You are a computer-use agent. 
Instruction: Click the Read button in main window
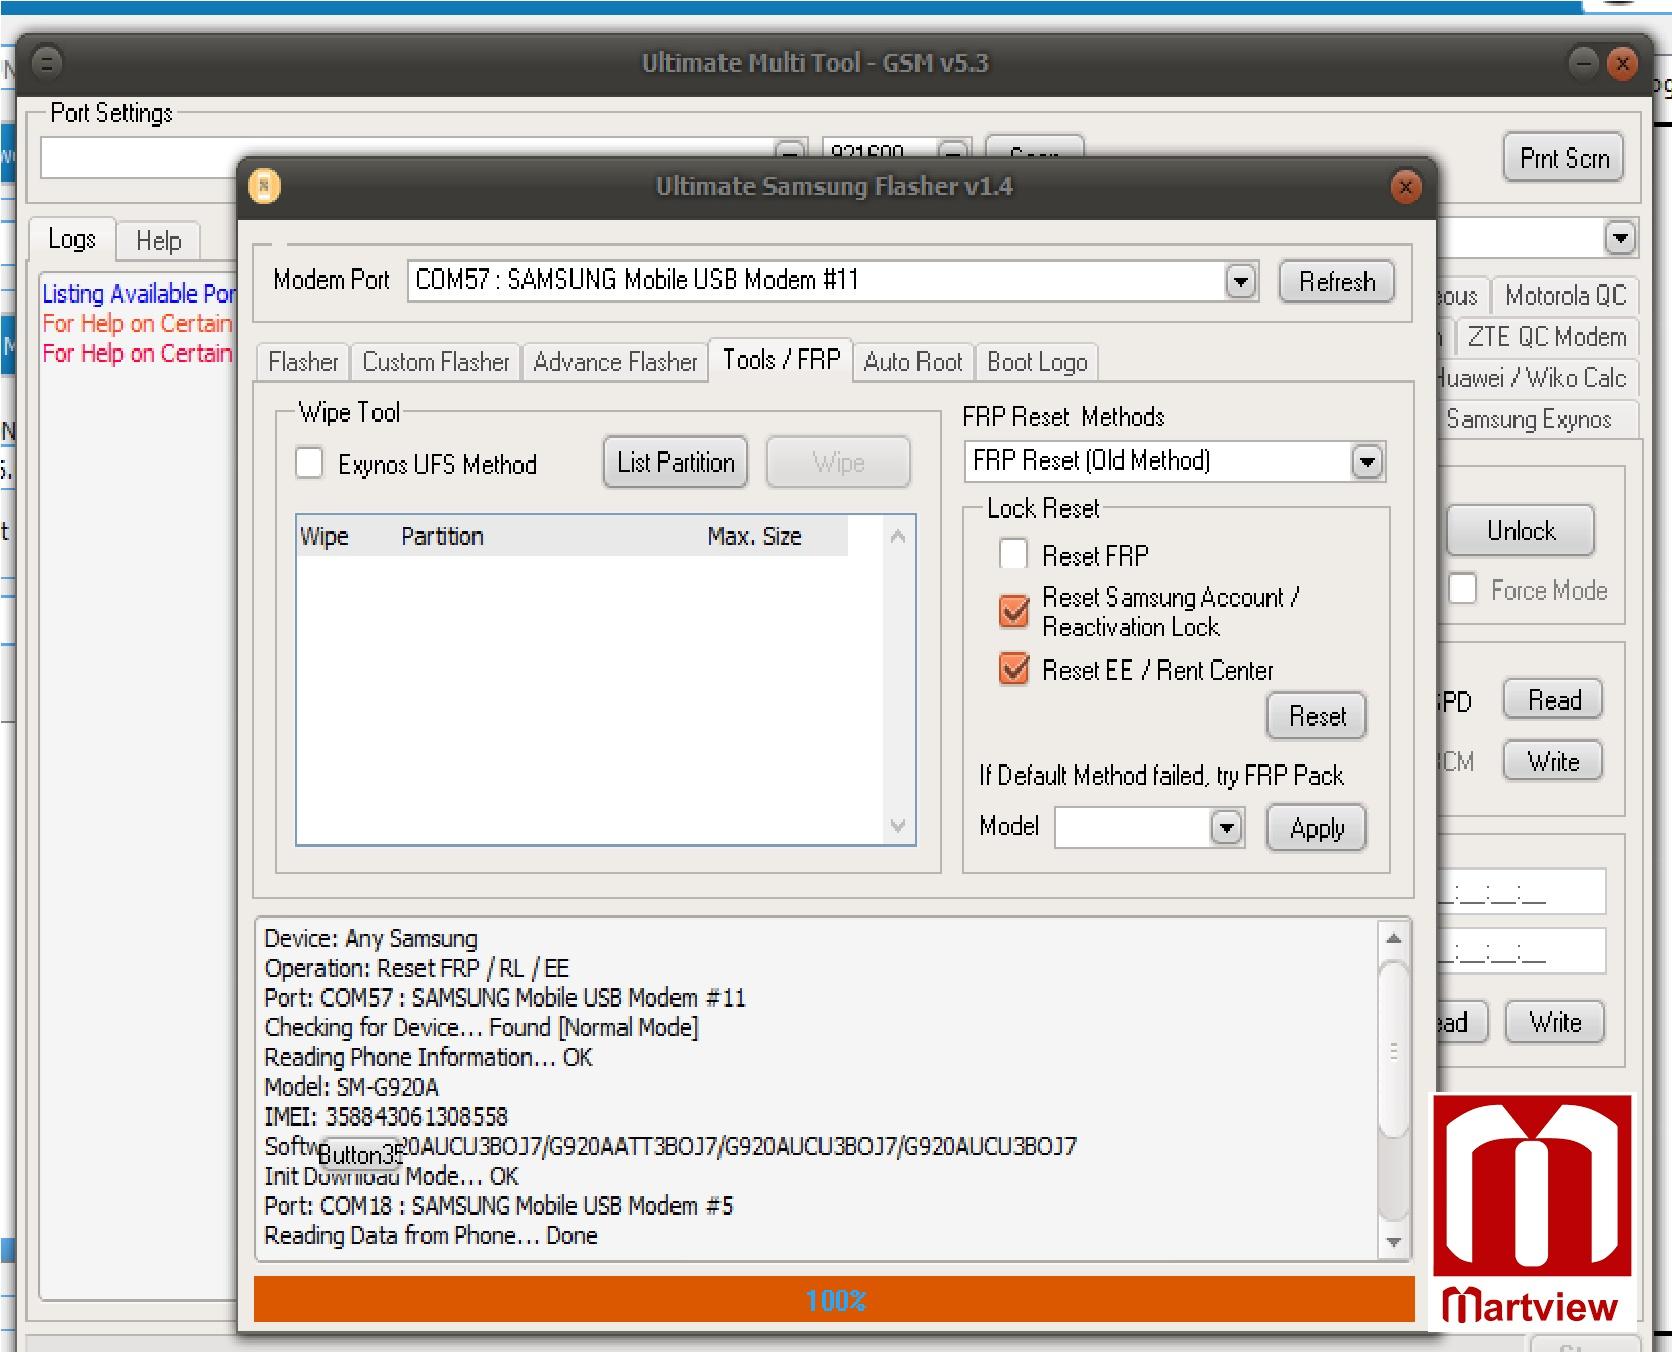click(x=1553, y=700)
